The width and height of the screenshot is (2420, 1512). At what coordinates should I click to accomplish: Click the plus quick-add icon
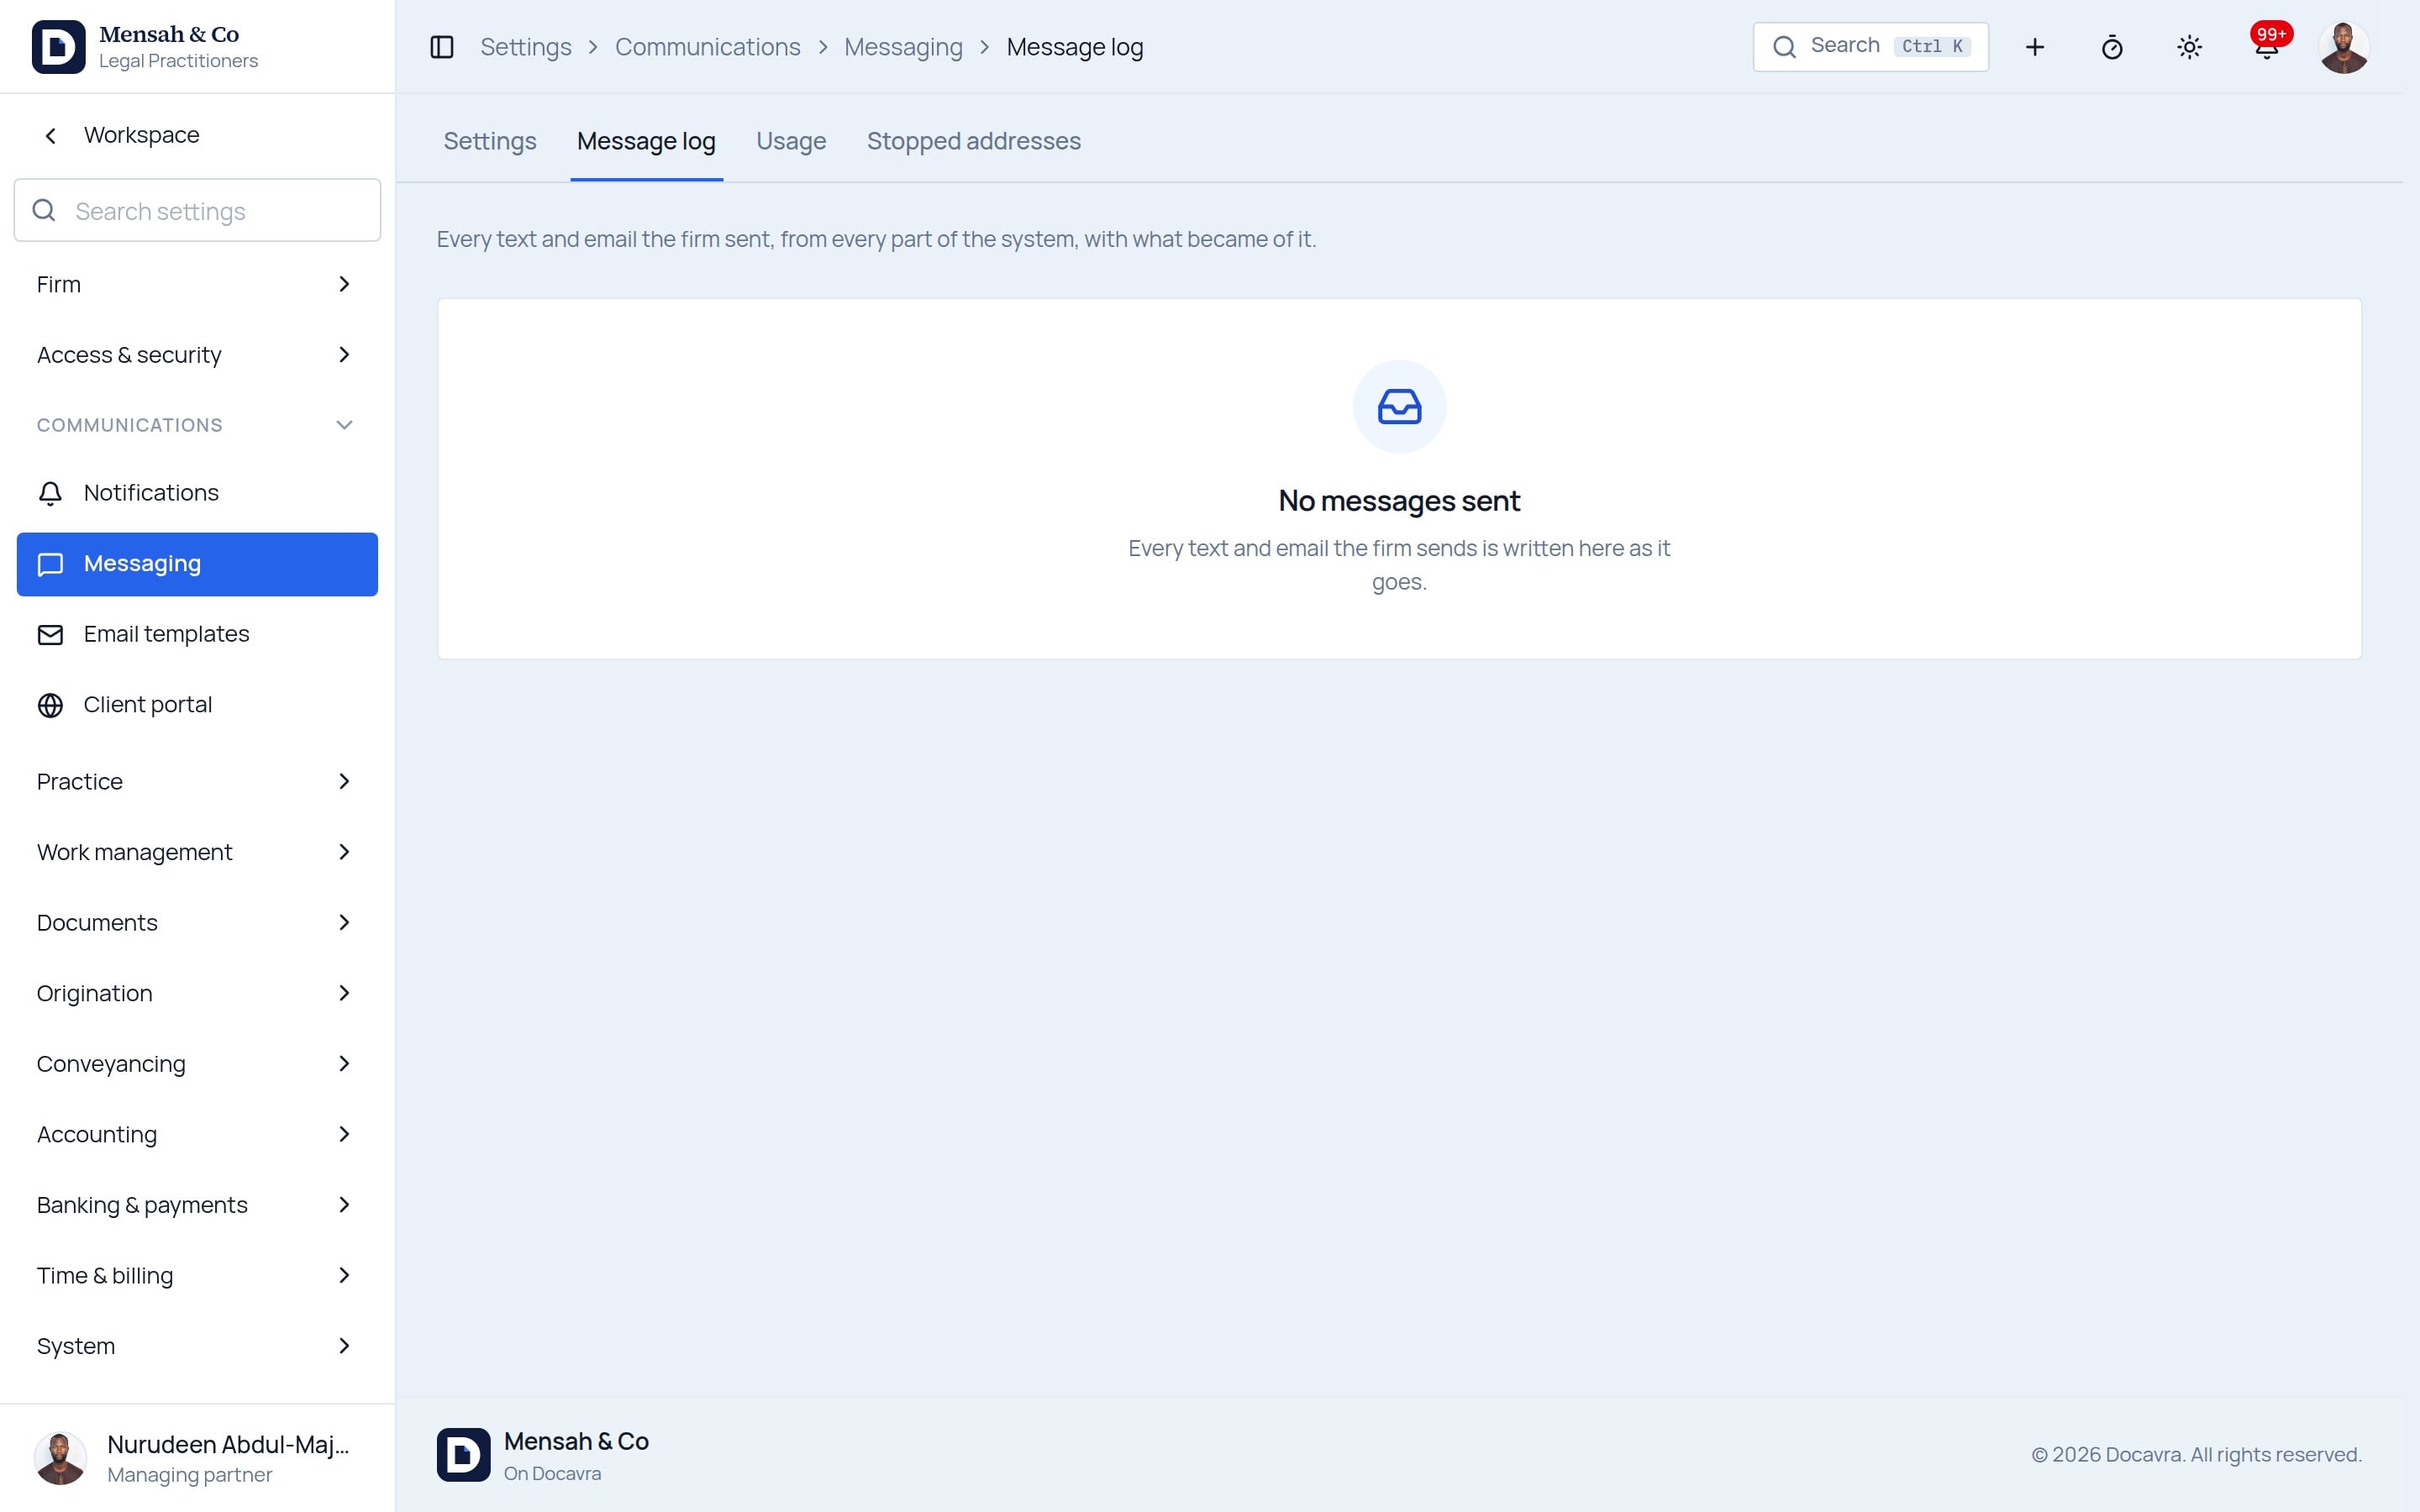click(x=2034, y=47)
